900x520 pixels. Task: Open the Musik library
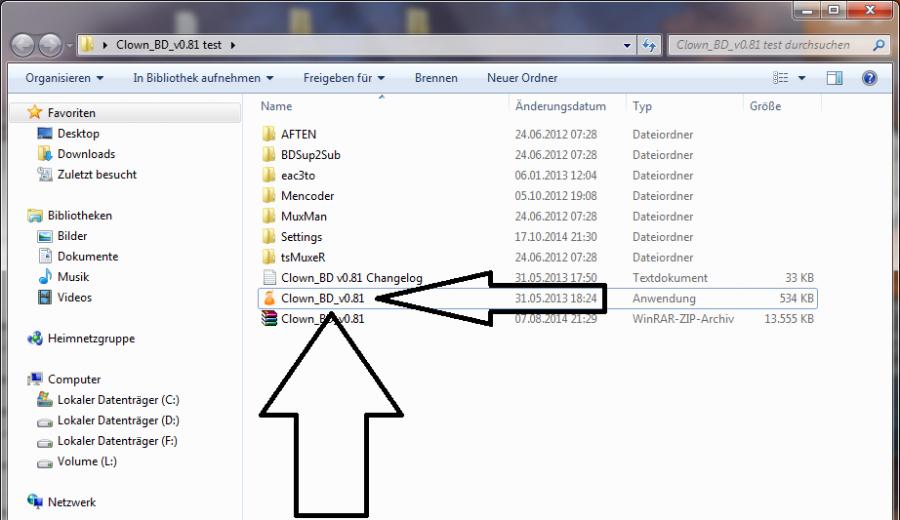coord(73,277)
